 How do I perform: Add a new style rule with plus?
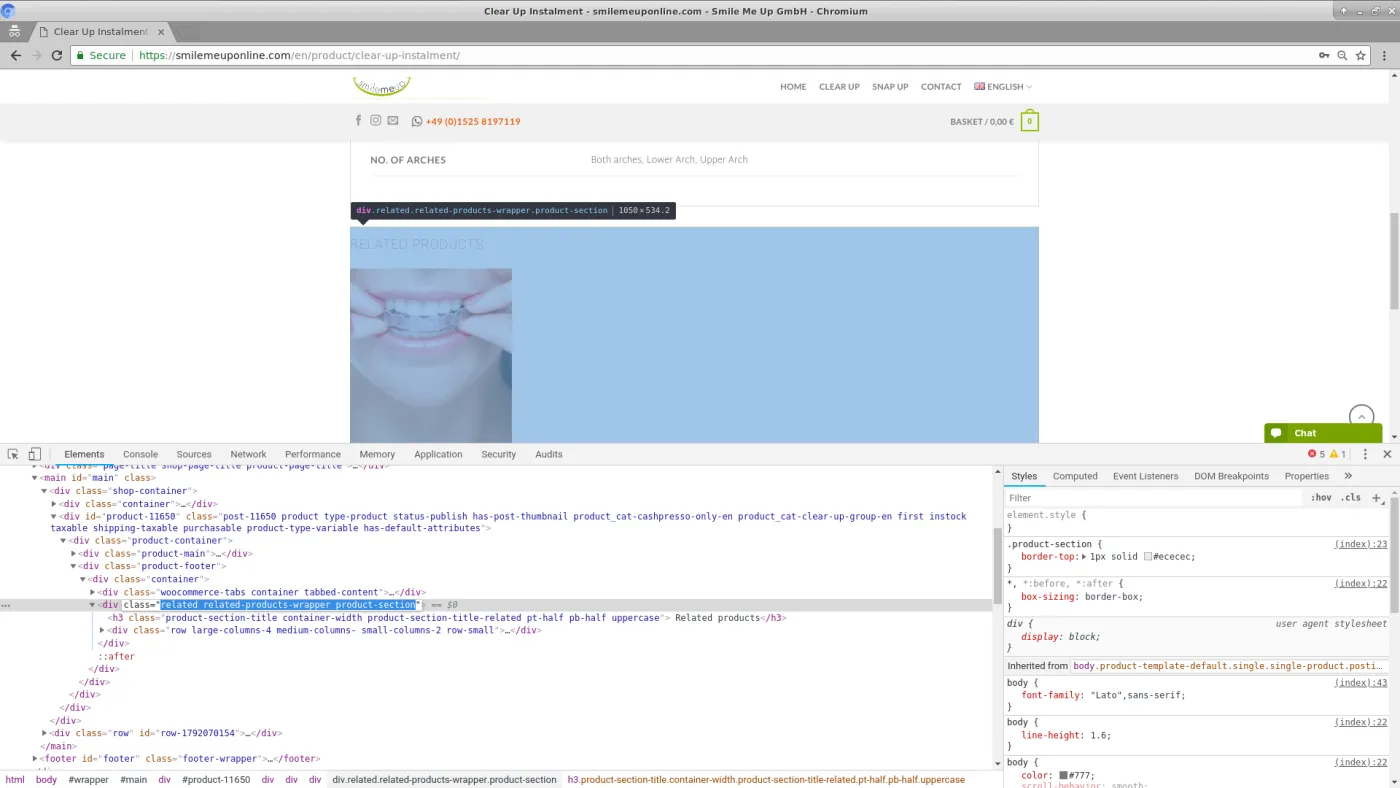pos(1377,498)
